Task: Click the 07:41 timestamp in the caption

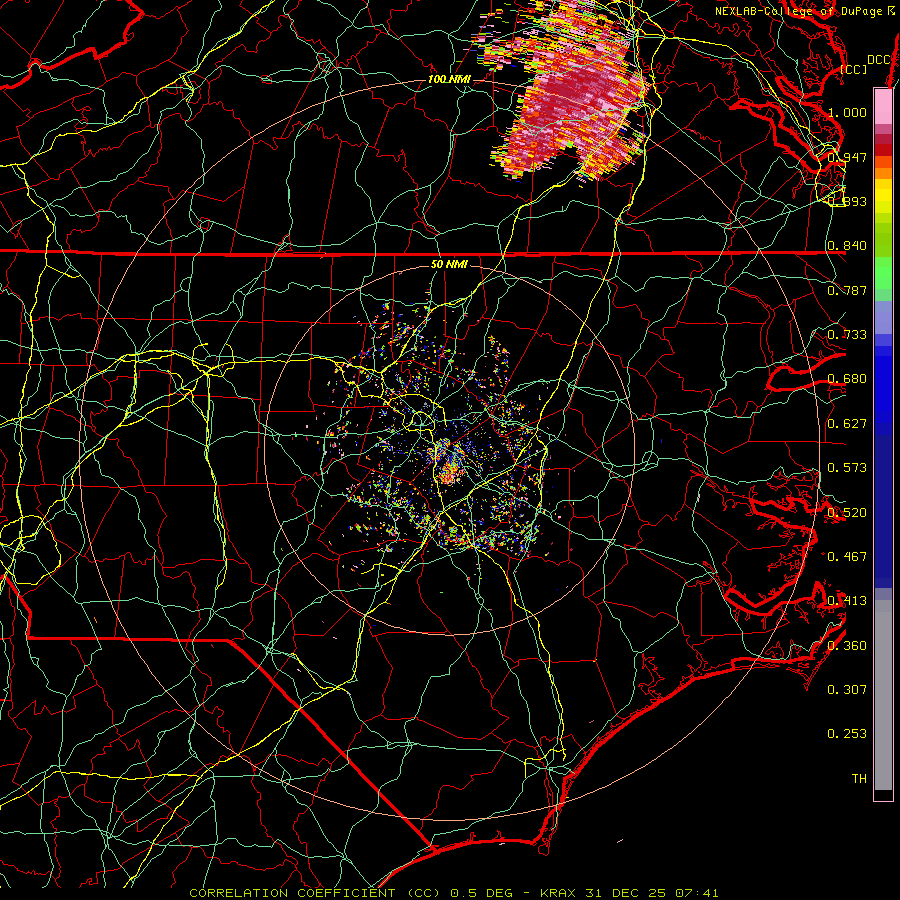Action: [x=698, y=893]
